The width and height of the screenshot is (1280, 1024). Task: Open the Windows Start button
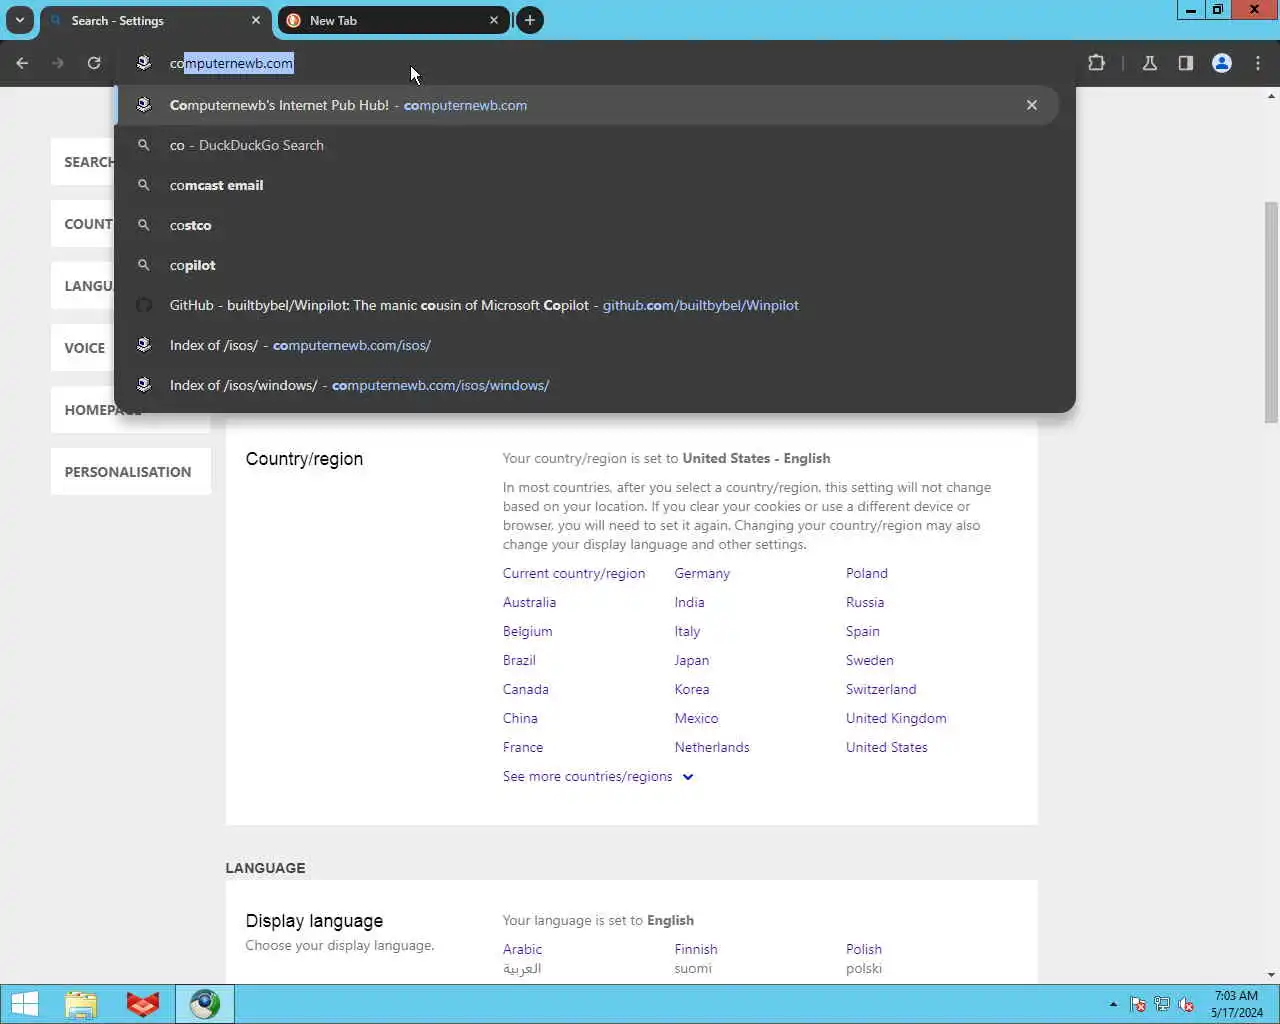(x=24, y=1004)
